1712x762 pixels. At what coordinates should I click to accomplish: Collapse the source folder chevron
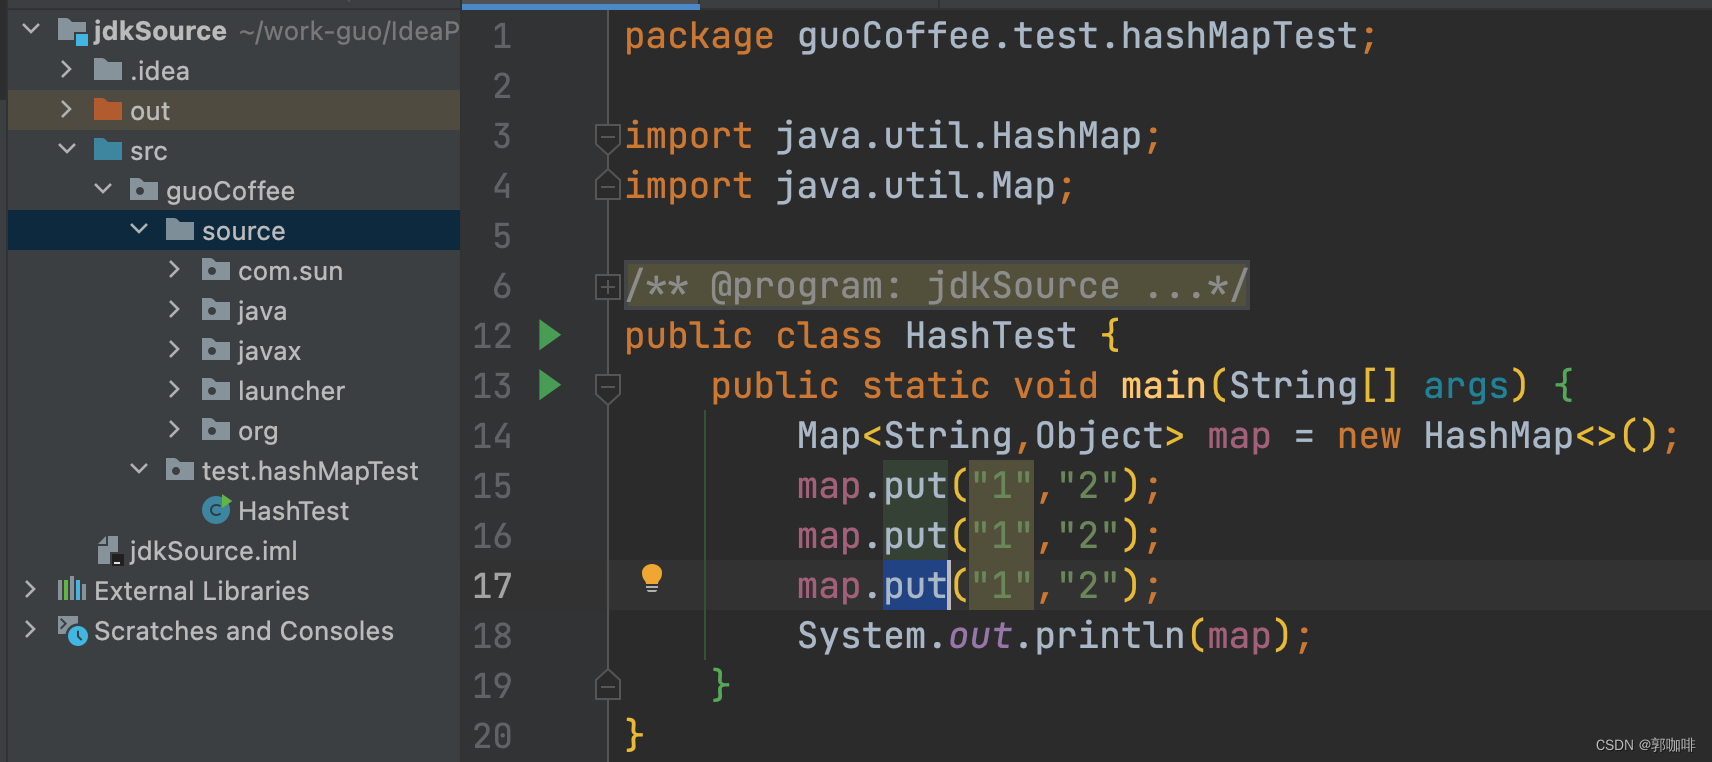139,229
